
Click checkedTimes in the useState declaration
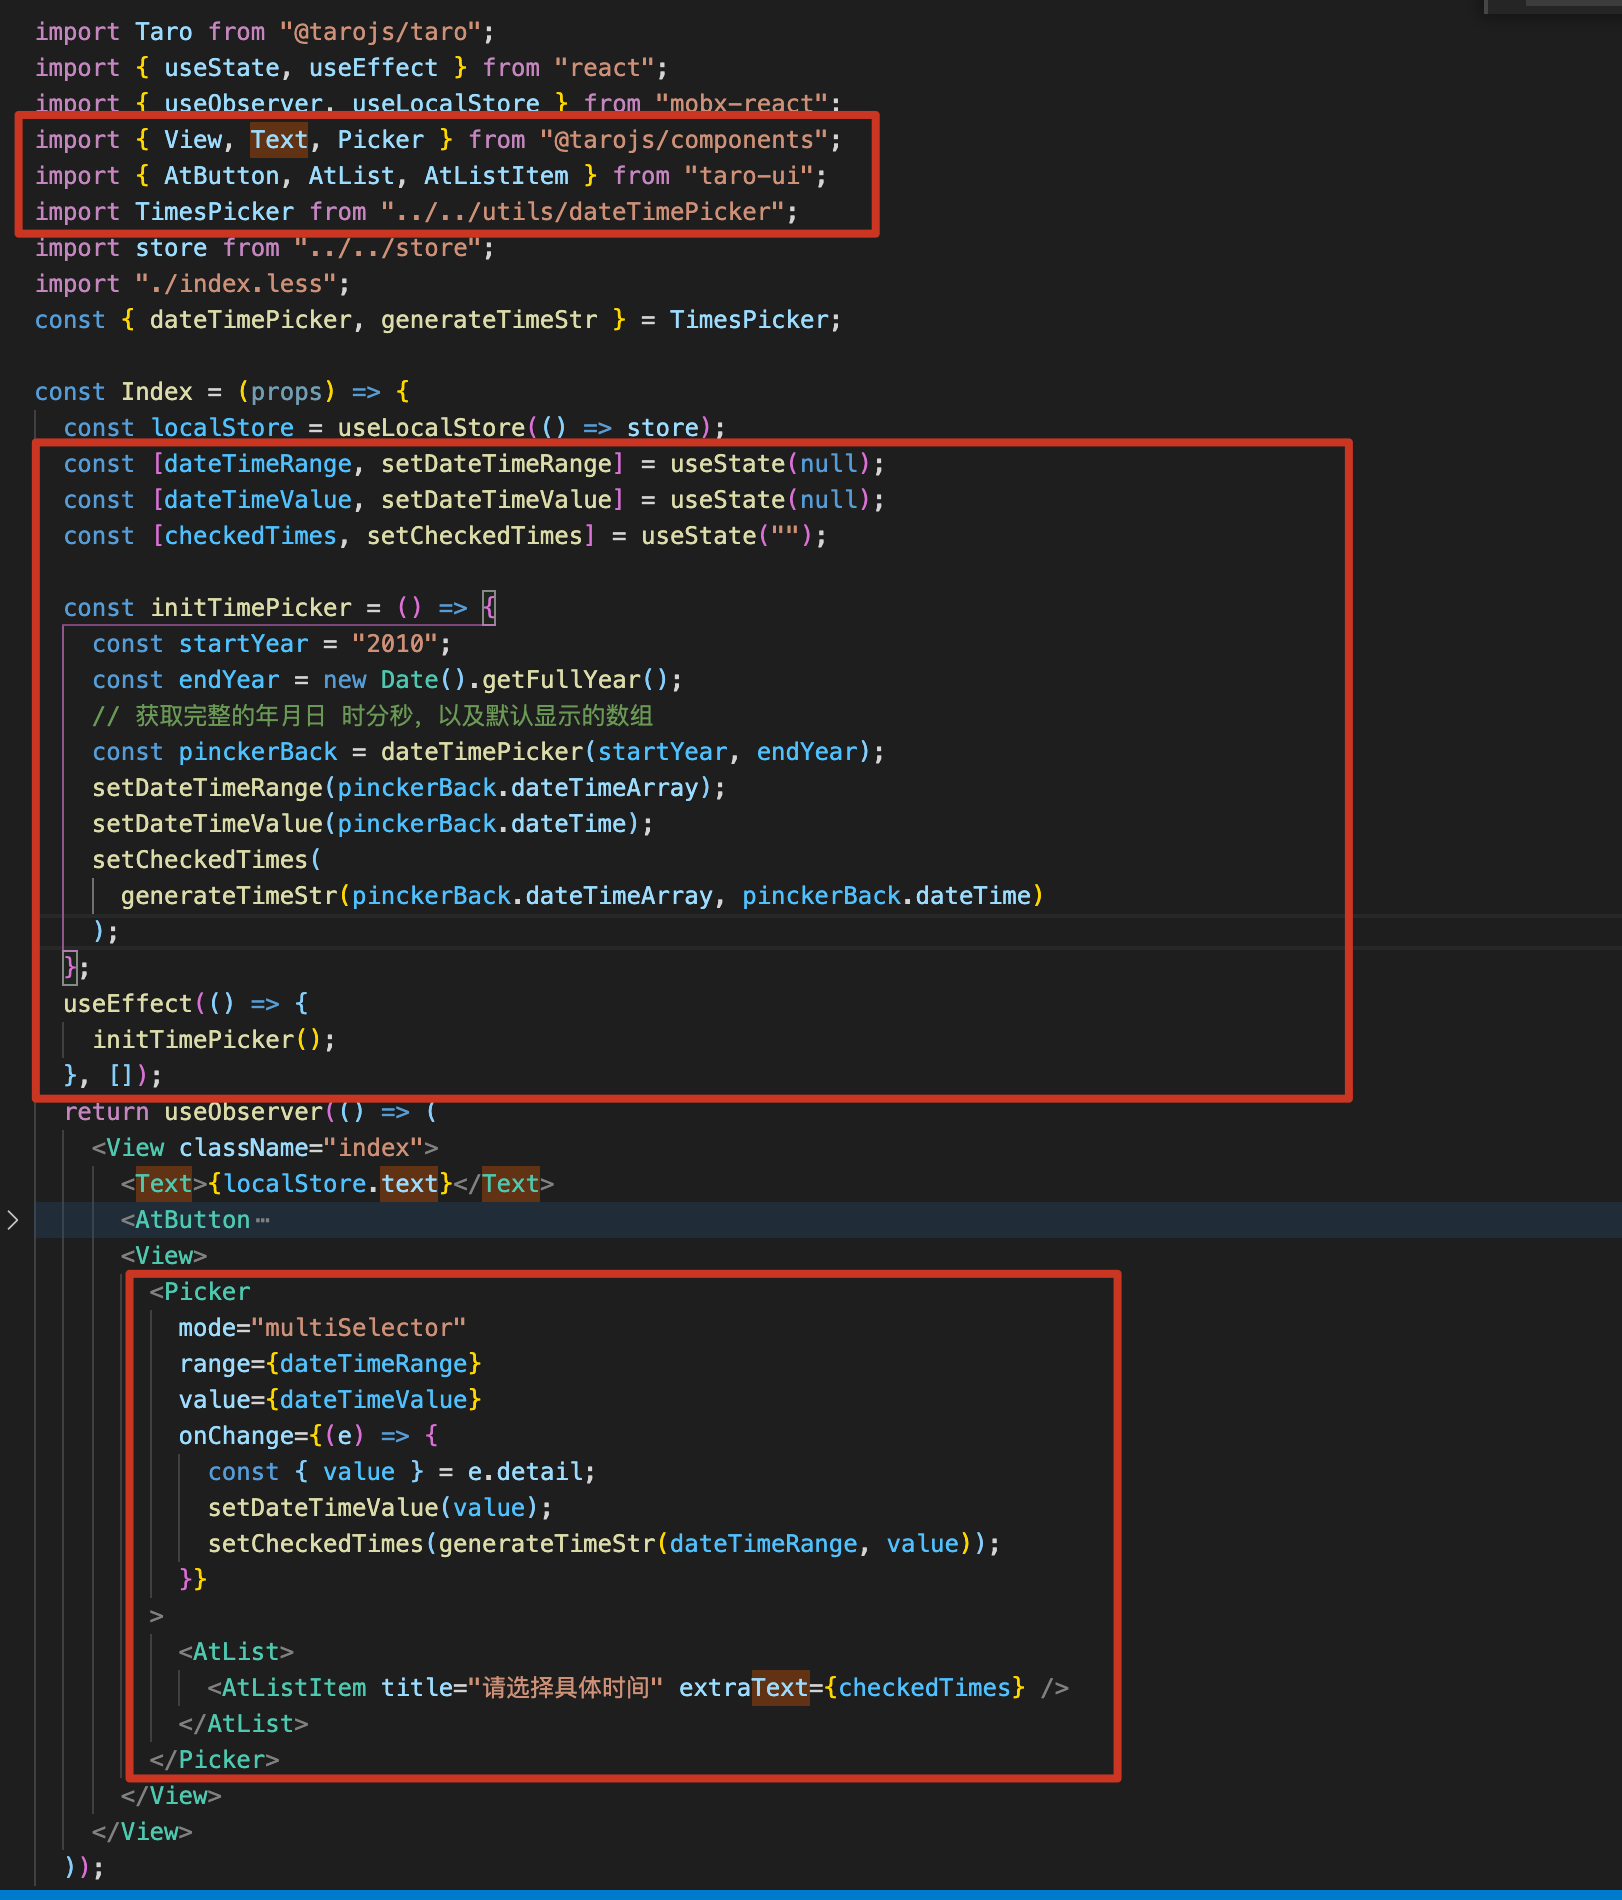(250, 536)
